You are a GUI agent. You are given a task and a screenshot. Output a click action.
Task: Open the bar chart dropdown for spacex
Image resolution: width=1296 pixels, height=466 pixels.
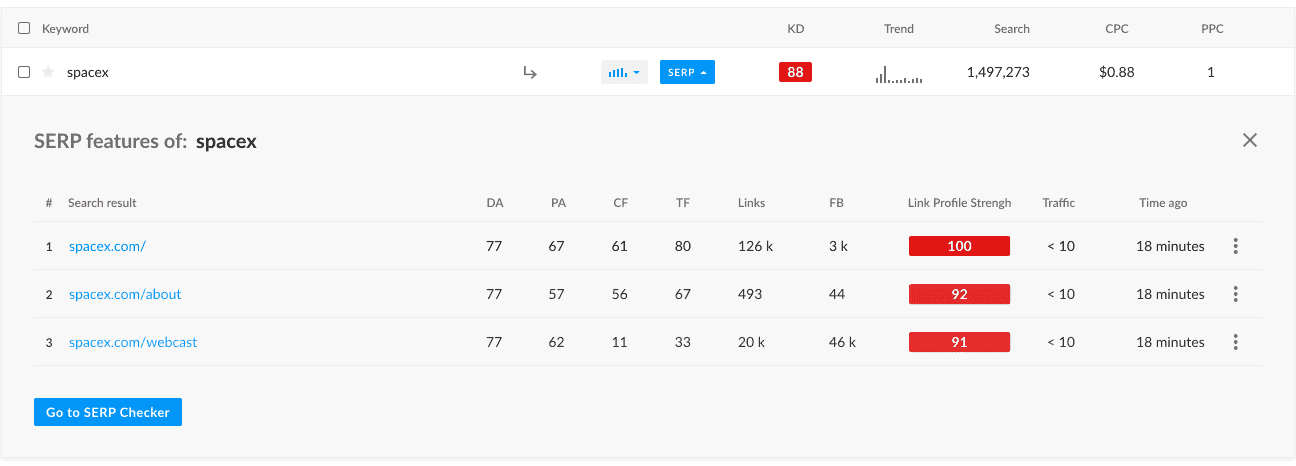click(624, 72)
